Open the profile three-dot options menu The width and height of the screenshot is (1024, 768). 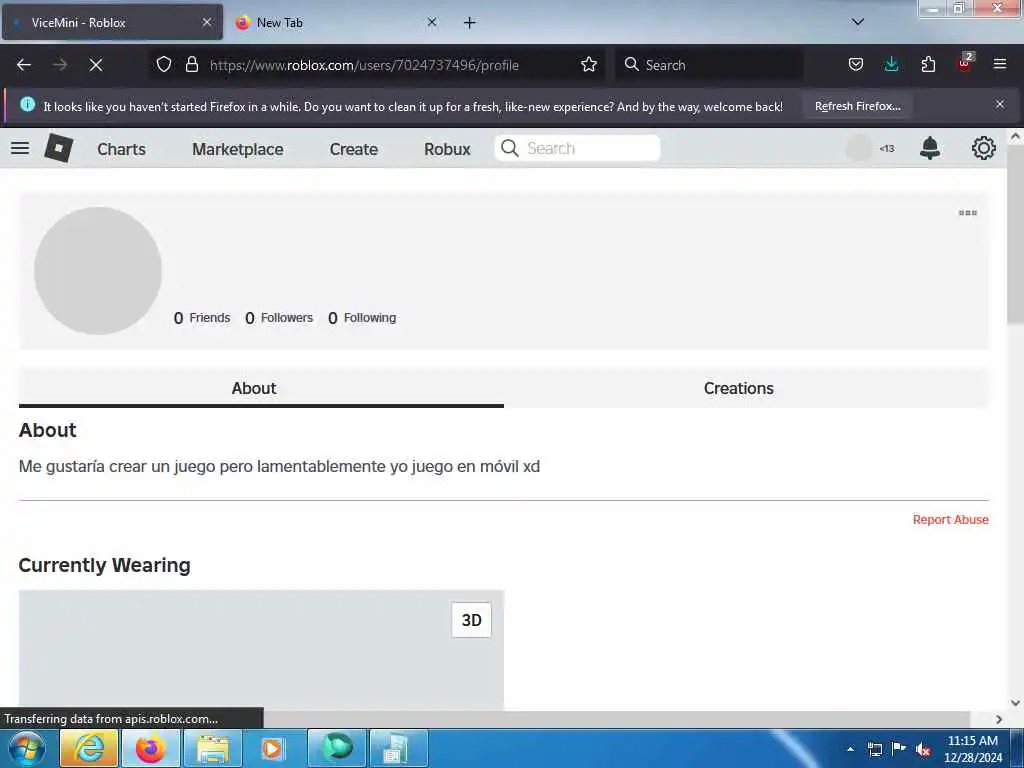968,213
